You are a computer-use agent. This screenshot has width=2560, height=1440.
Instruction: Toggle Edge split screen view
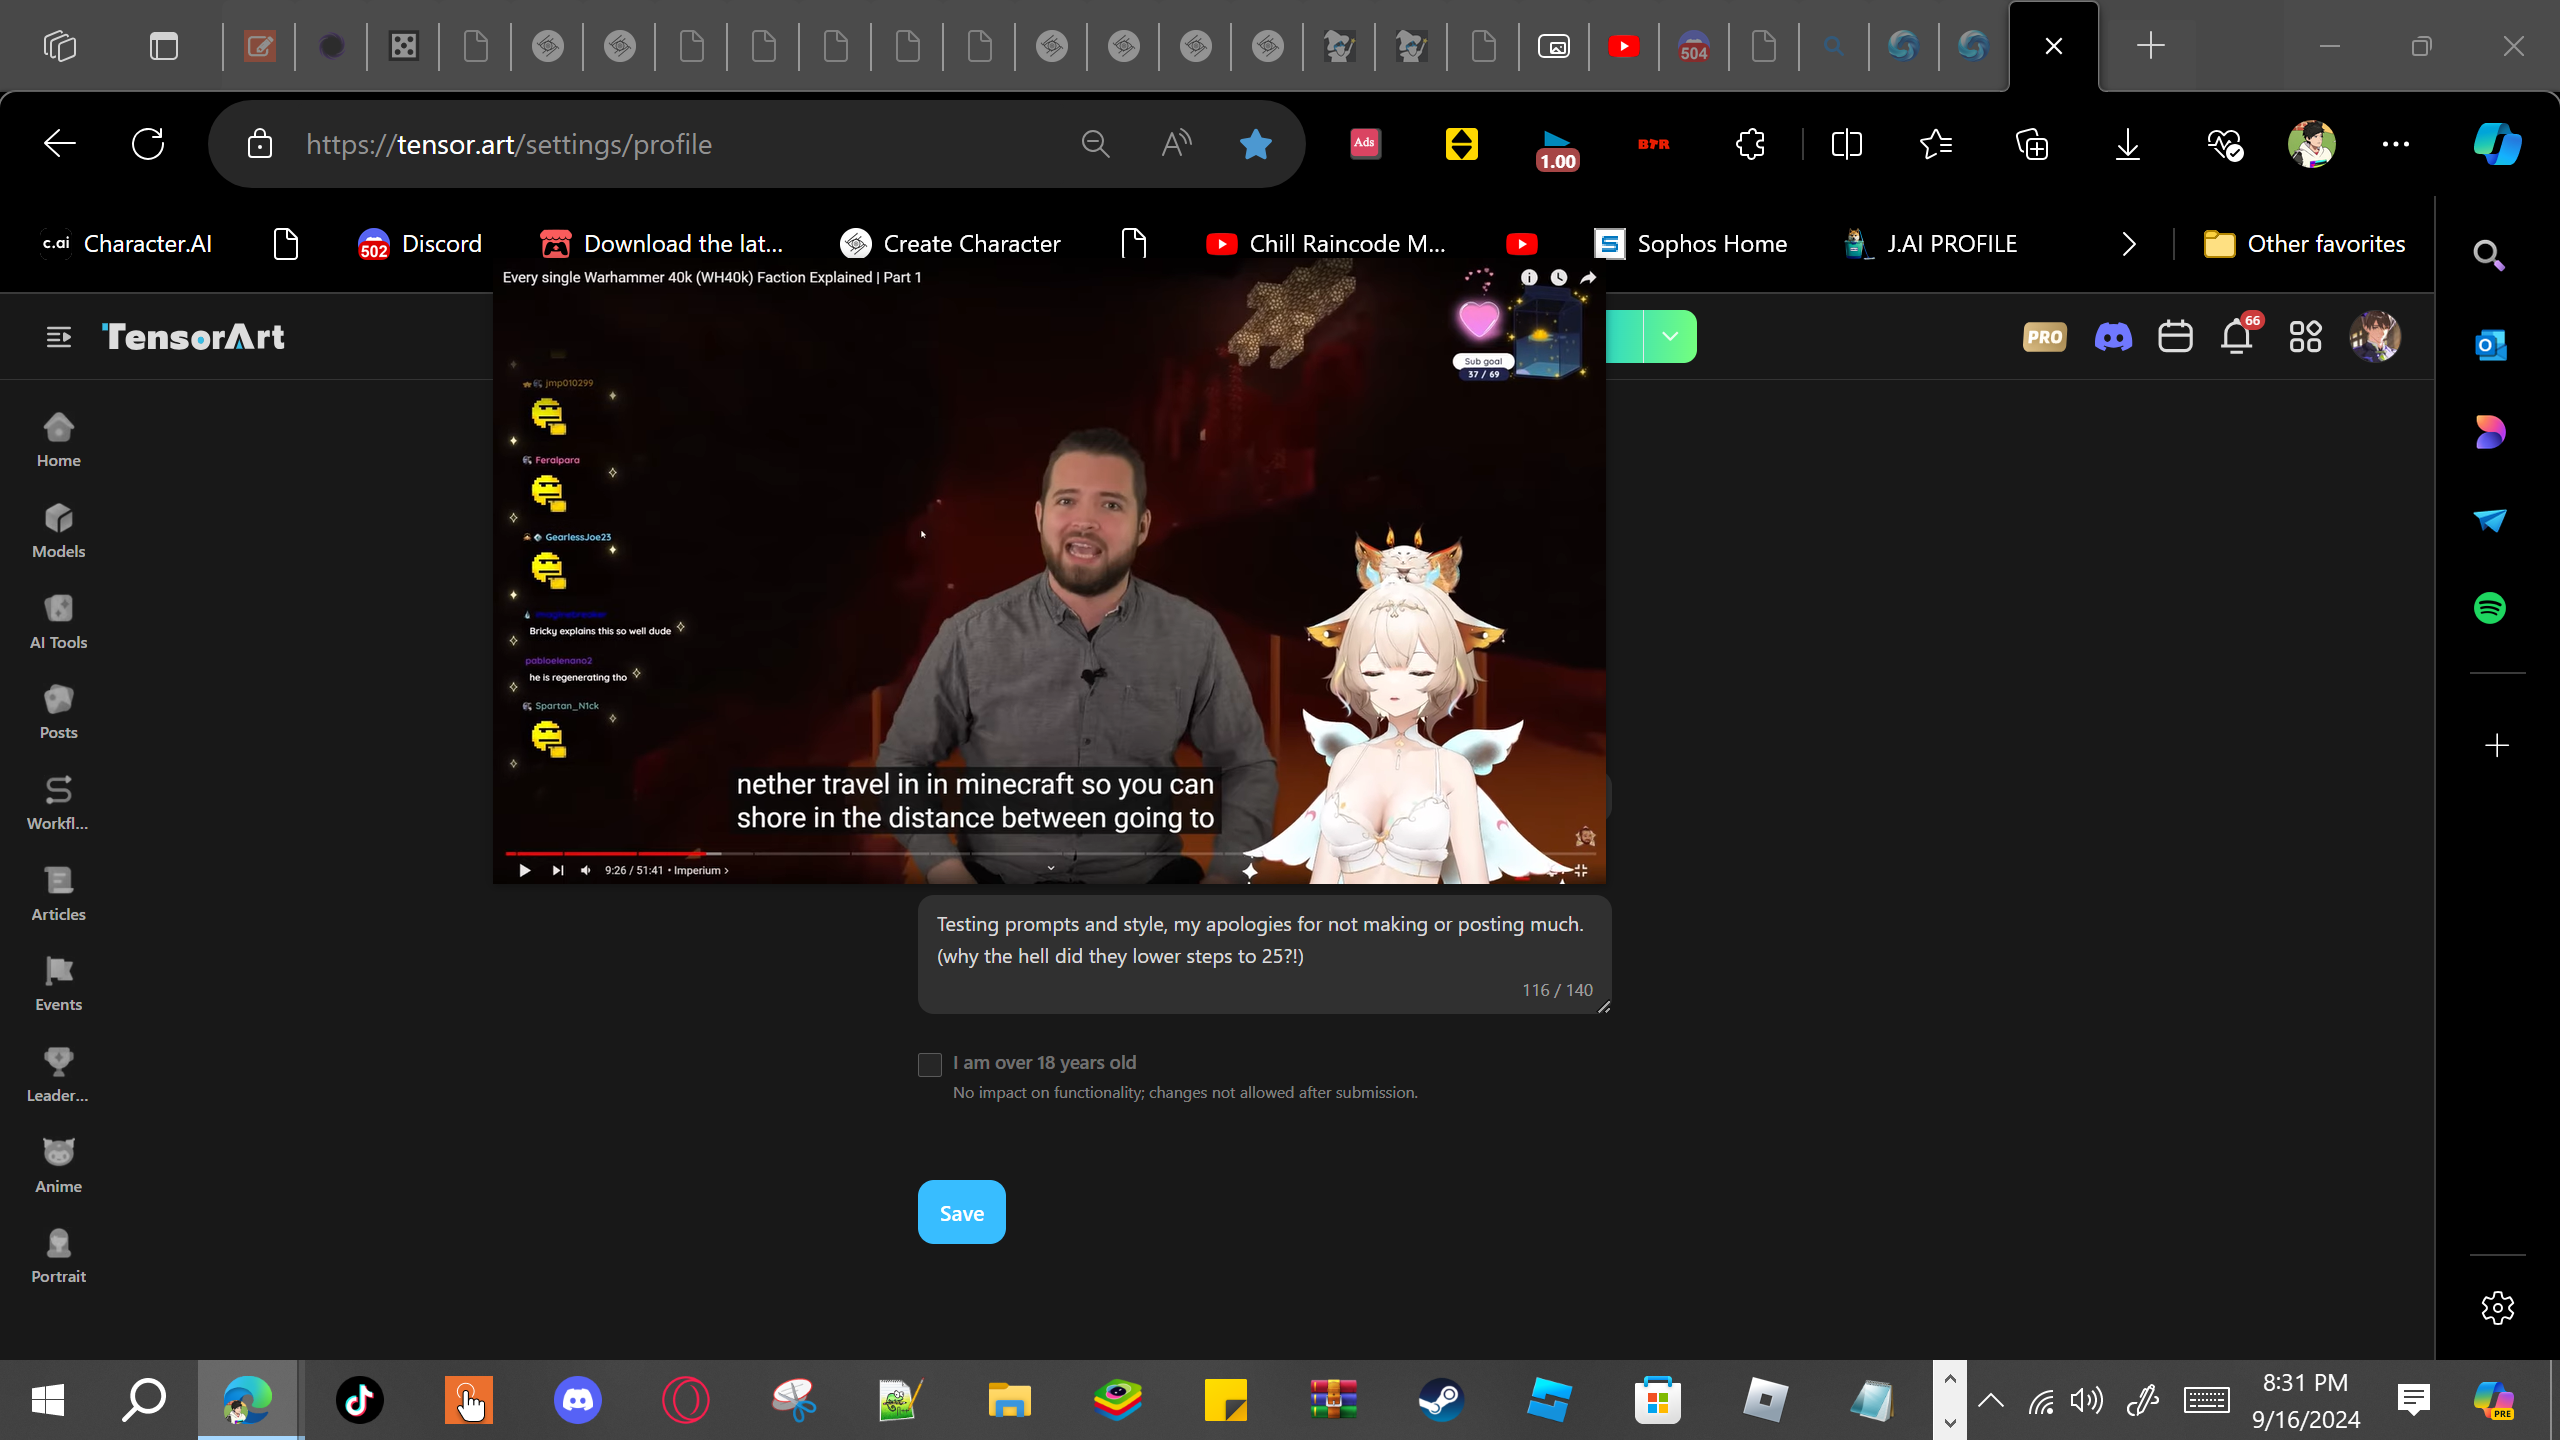click(x=1846, y=144)
